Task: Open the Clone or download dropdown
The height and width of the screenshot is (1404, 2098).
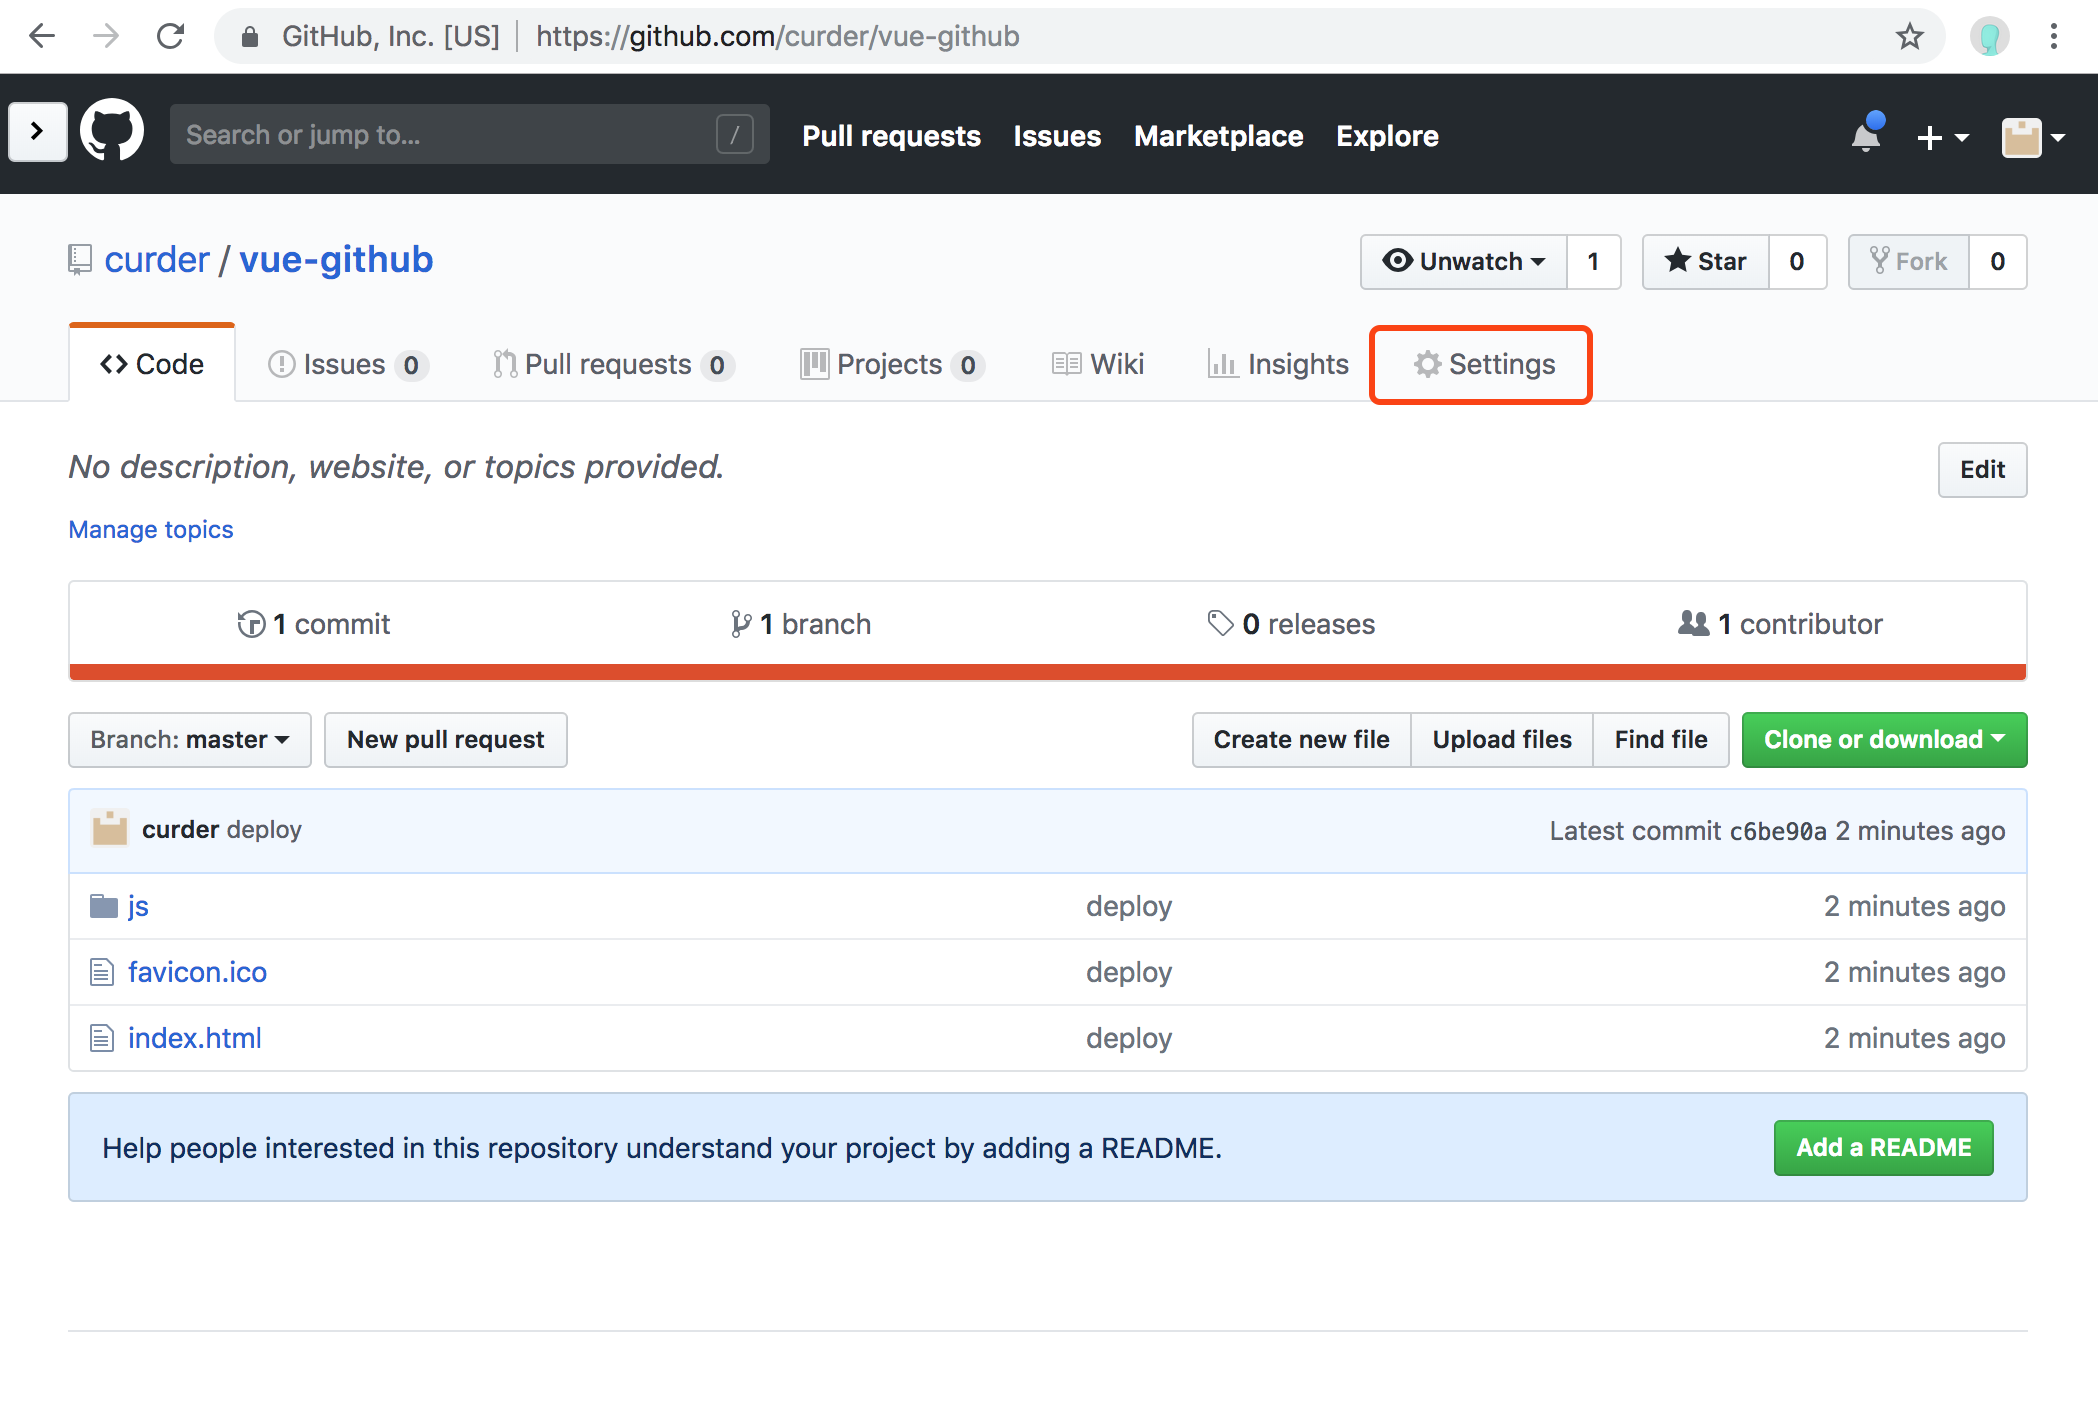Action: click(1884, 740)
